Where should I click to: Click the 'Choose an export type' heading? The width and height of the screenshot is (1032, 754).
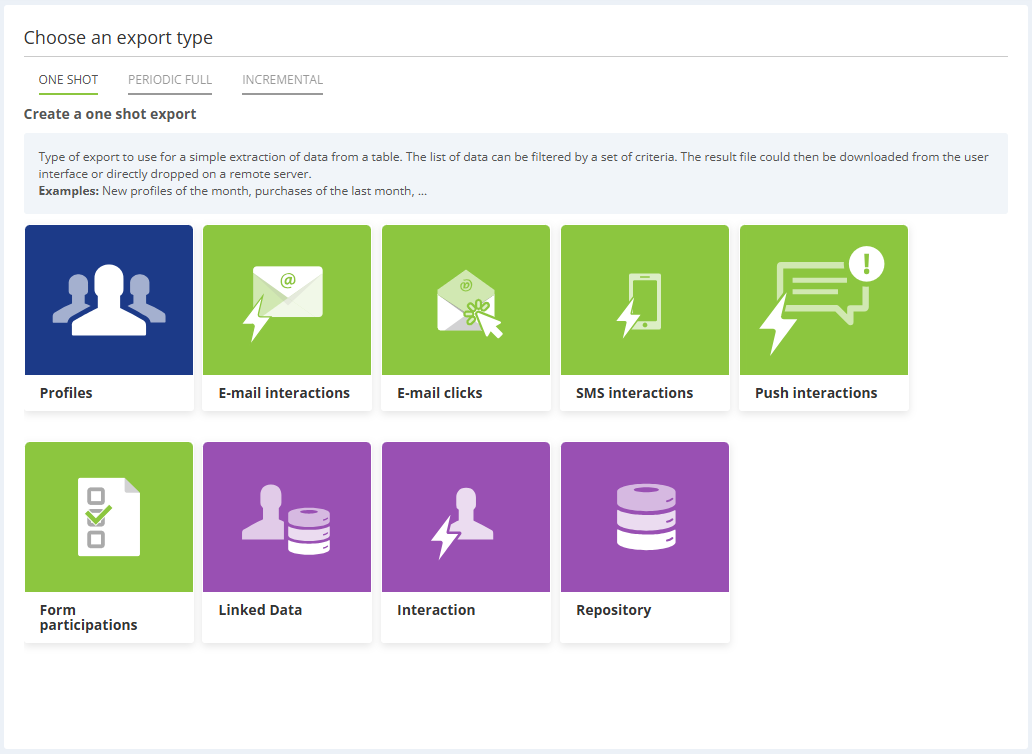click(118, 38)
